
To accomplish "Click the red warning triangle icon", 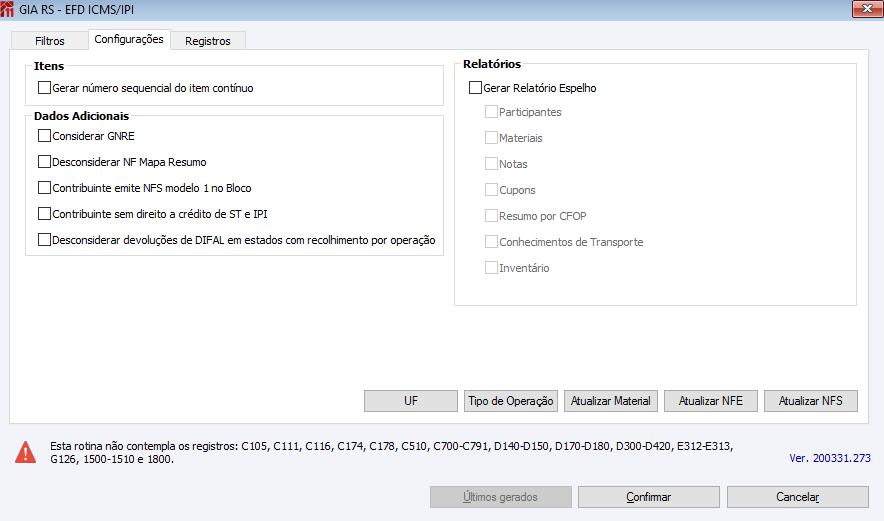I will point(26,452).
